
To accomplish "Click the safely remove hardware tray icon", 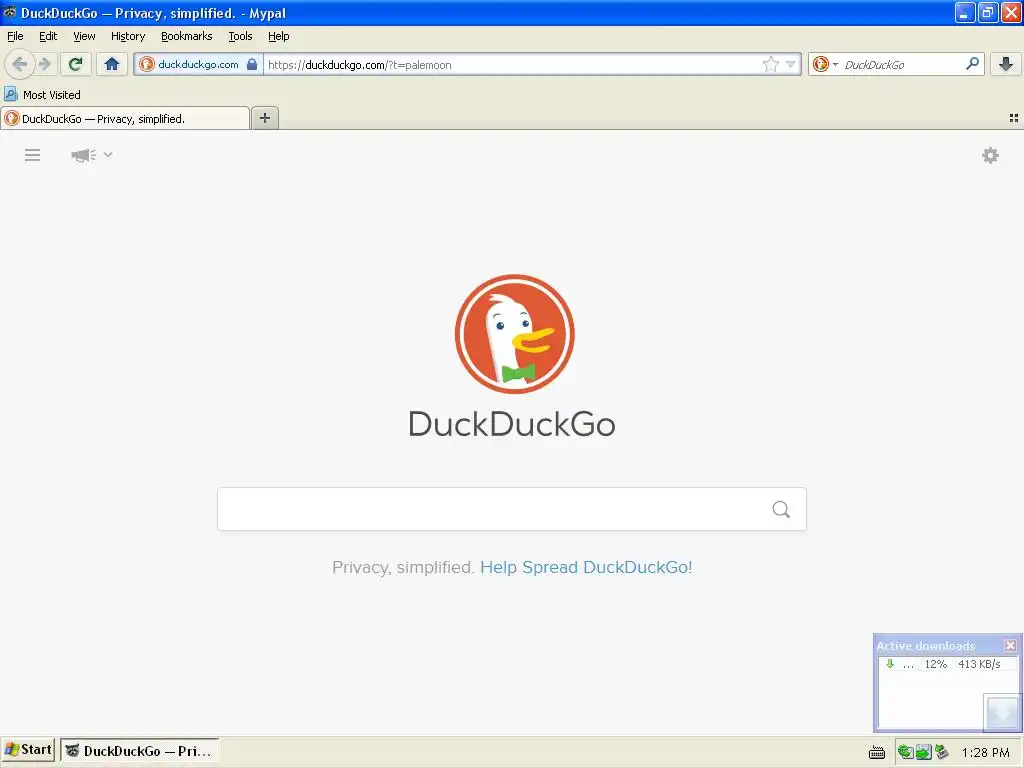I will (x=941, y=752).
